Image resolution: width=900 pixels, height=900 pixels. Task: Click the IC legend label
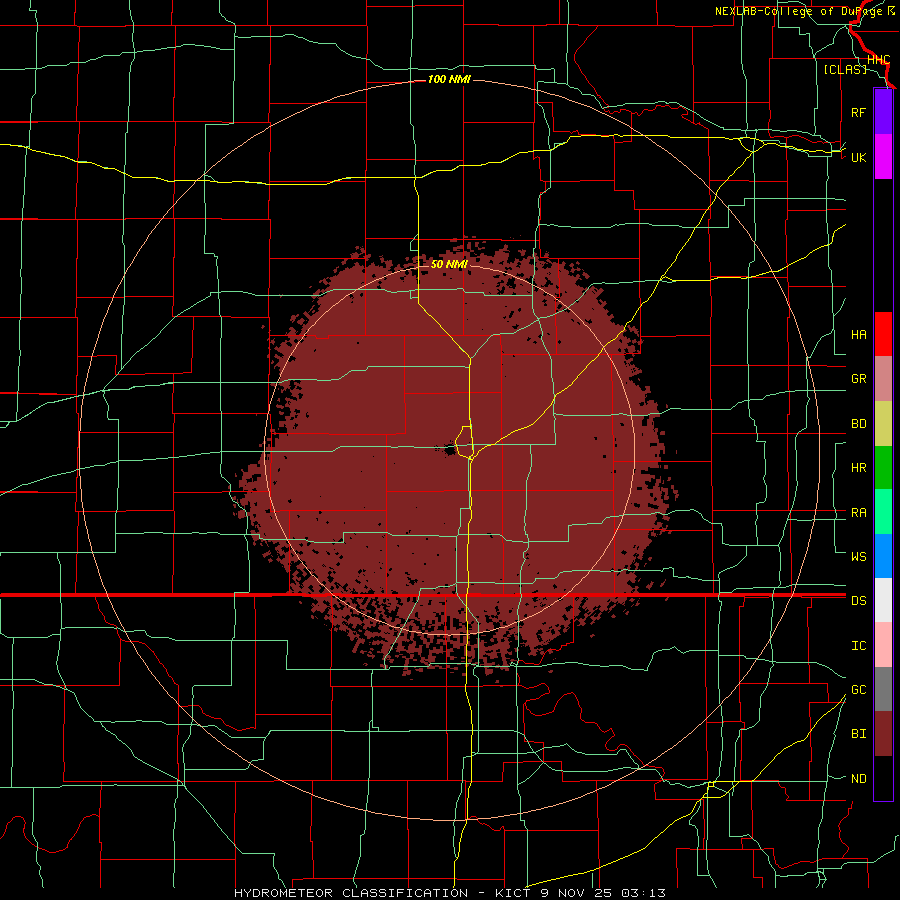pyautogui.click(x=858, y=645)
